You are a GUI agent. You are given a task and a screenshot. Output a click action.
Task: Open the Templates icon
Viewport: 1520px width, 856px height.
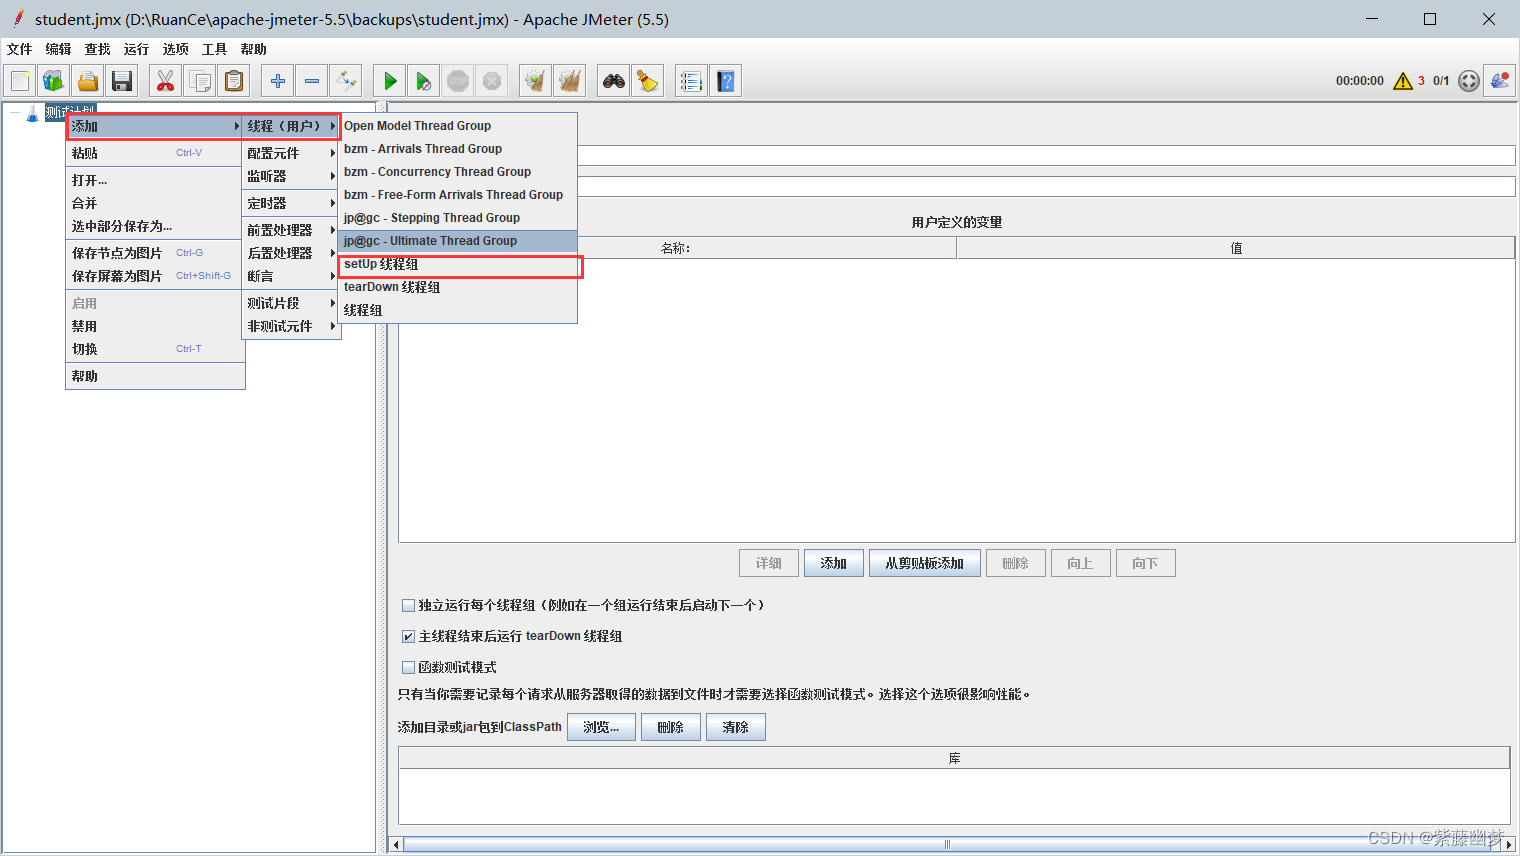(x=54, y=81)
